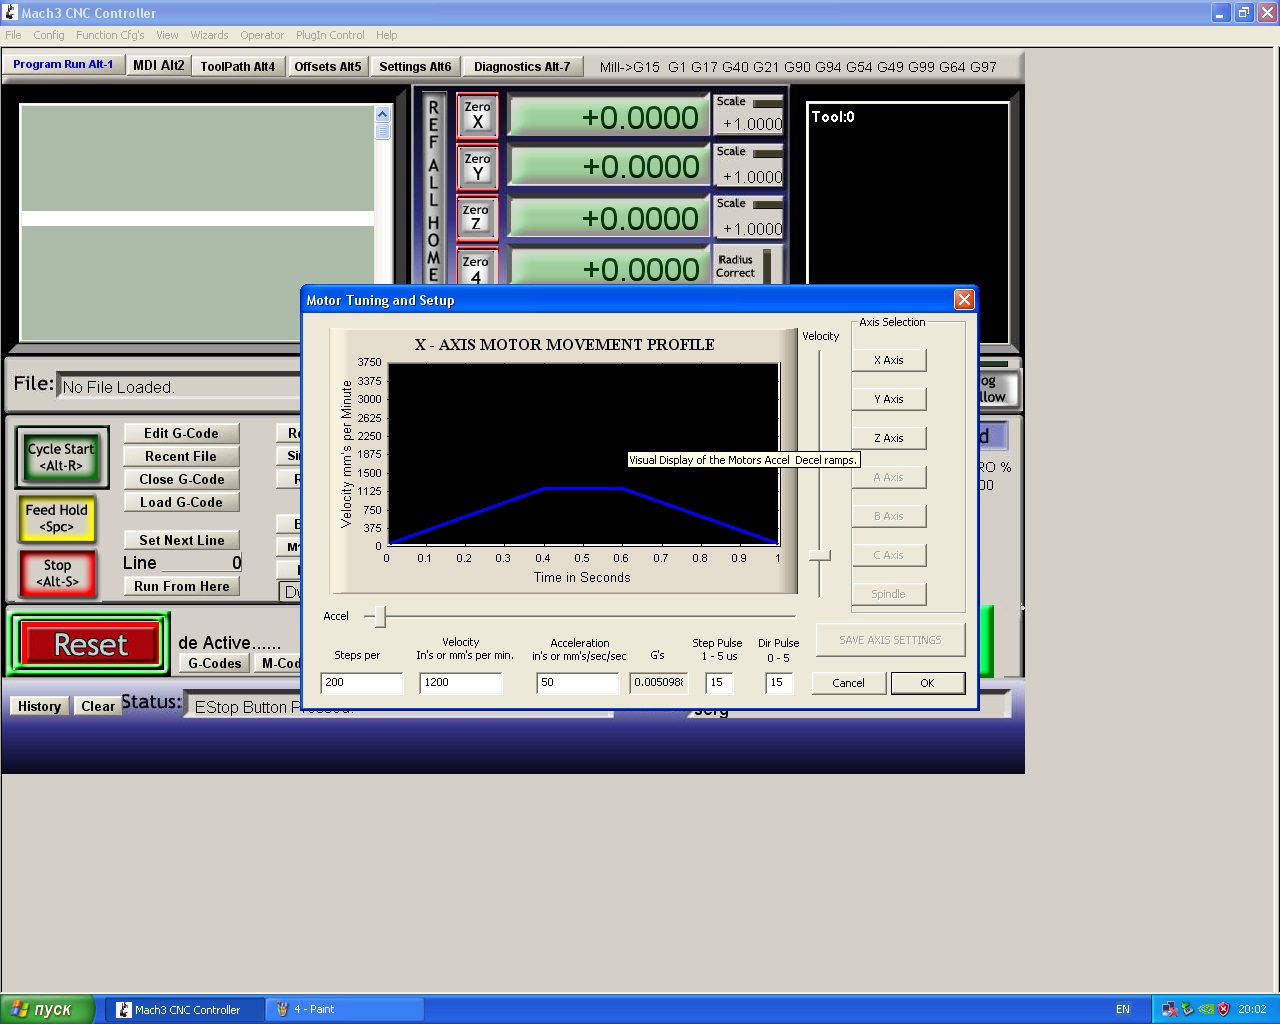
Task: Click SAVE AXIS SETTINGS button
Action: [890, 640]
